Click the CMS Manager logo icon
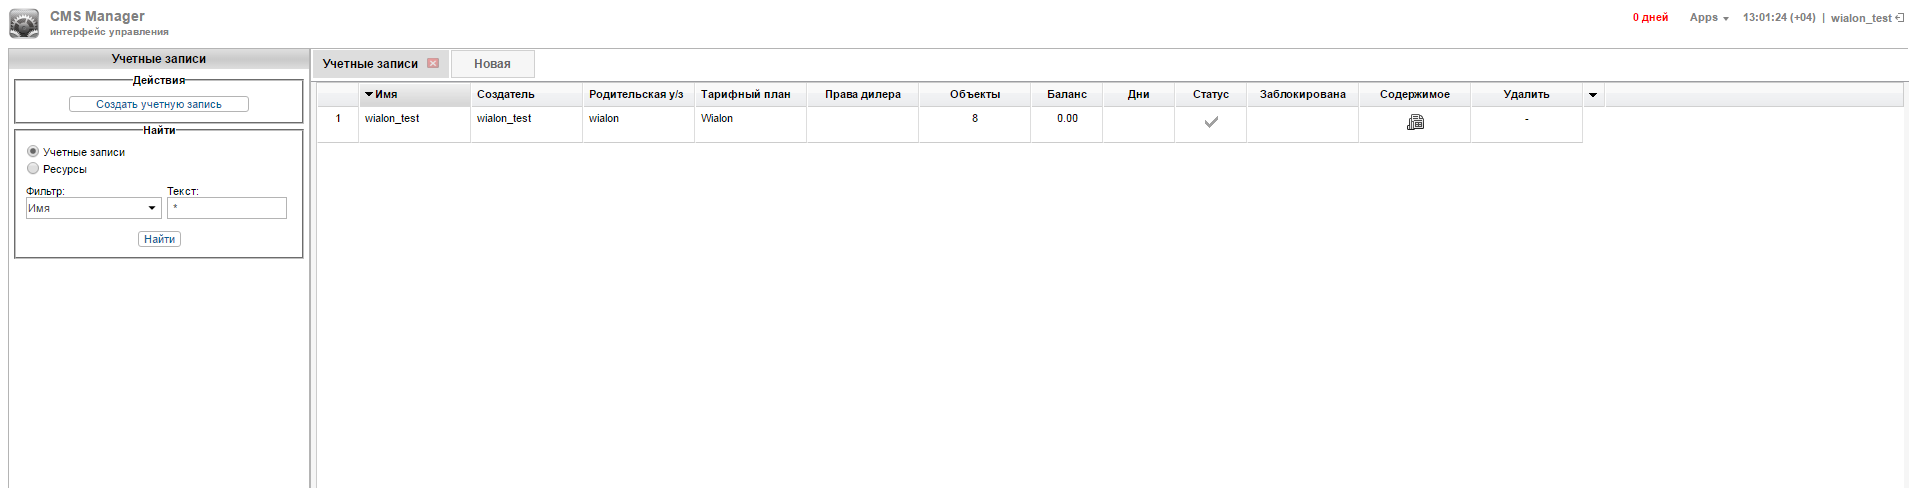This screenshot has height=488, width=1918. pos(24,23)
